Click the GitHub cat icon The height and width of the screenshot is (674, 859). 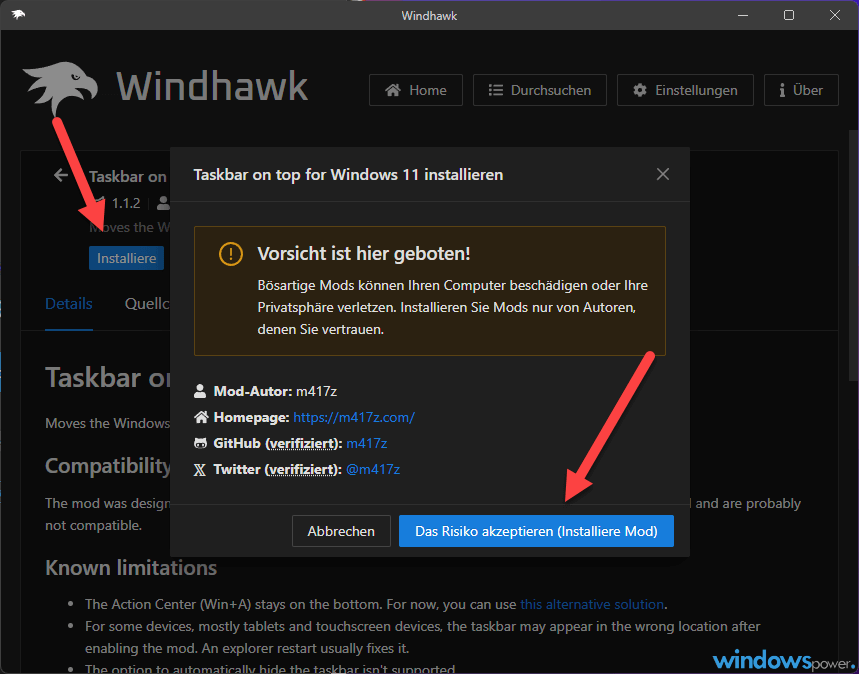coord(201,443)
